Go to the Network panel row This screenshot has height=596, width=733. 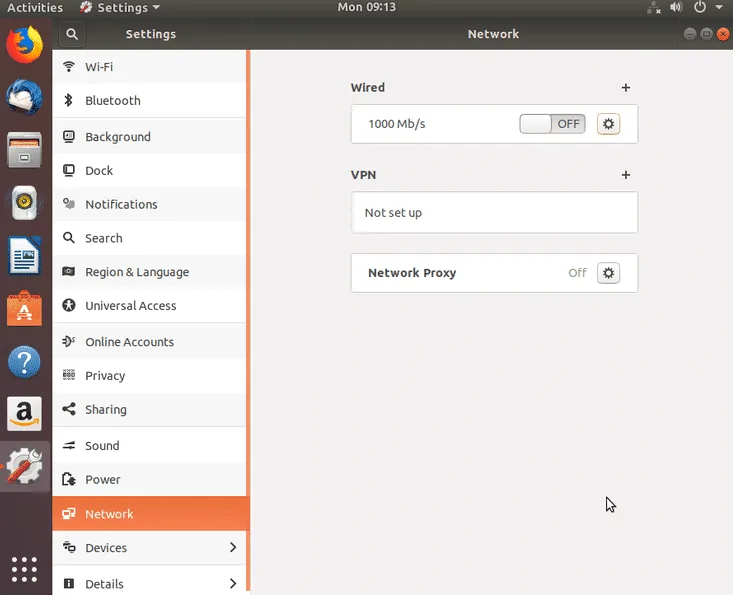click(x=149, y=514)
